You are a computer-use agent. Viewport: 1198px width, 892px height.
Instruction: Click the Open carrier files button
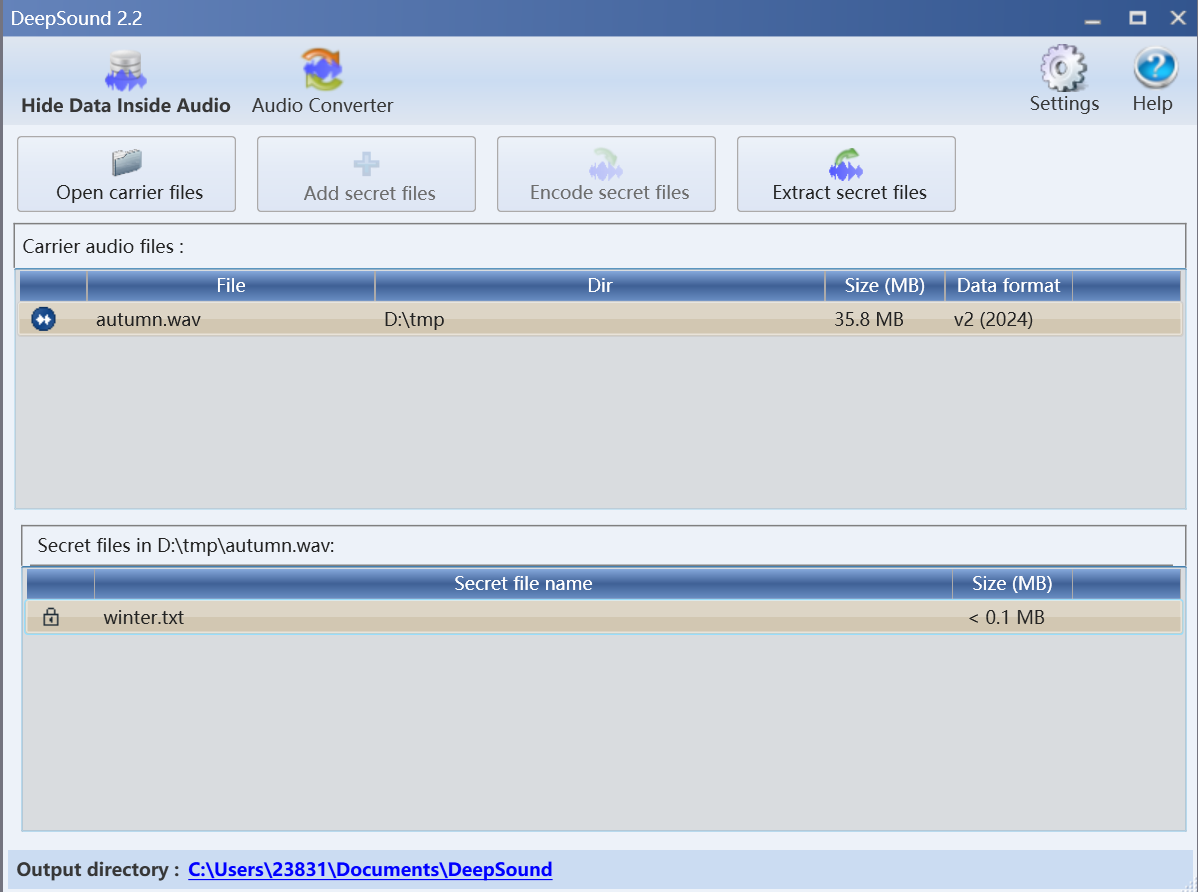(127, 174)
